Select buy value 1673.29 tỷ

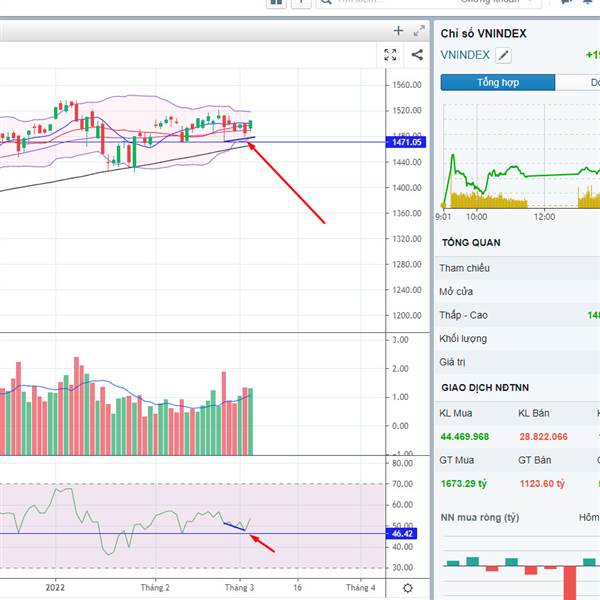[463, 484]
